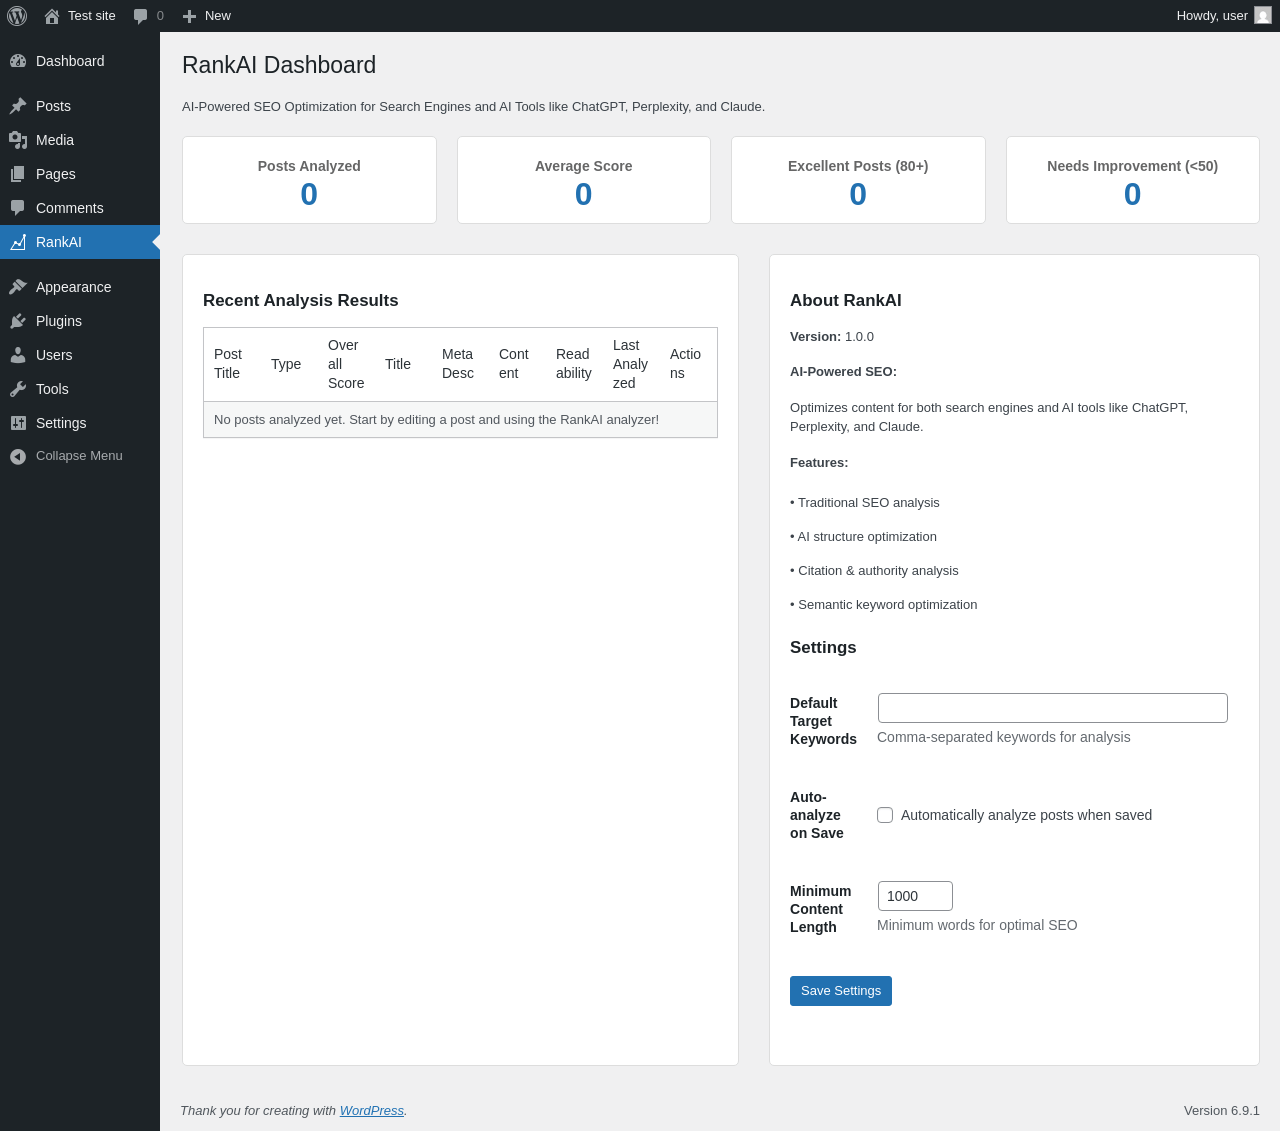This screenshot has width=1280, height=1131.
Task: Click the Average Score stat card
Action: pos(584,180)
